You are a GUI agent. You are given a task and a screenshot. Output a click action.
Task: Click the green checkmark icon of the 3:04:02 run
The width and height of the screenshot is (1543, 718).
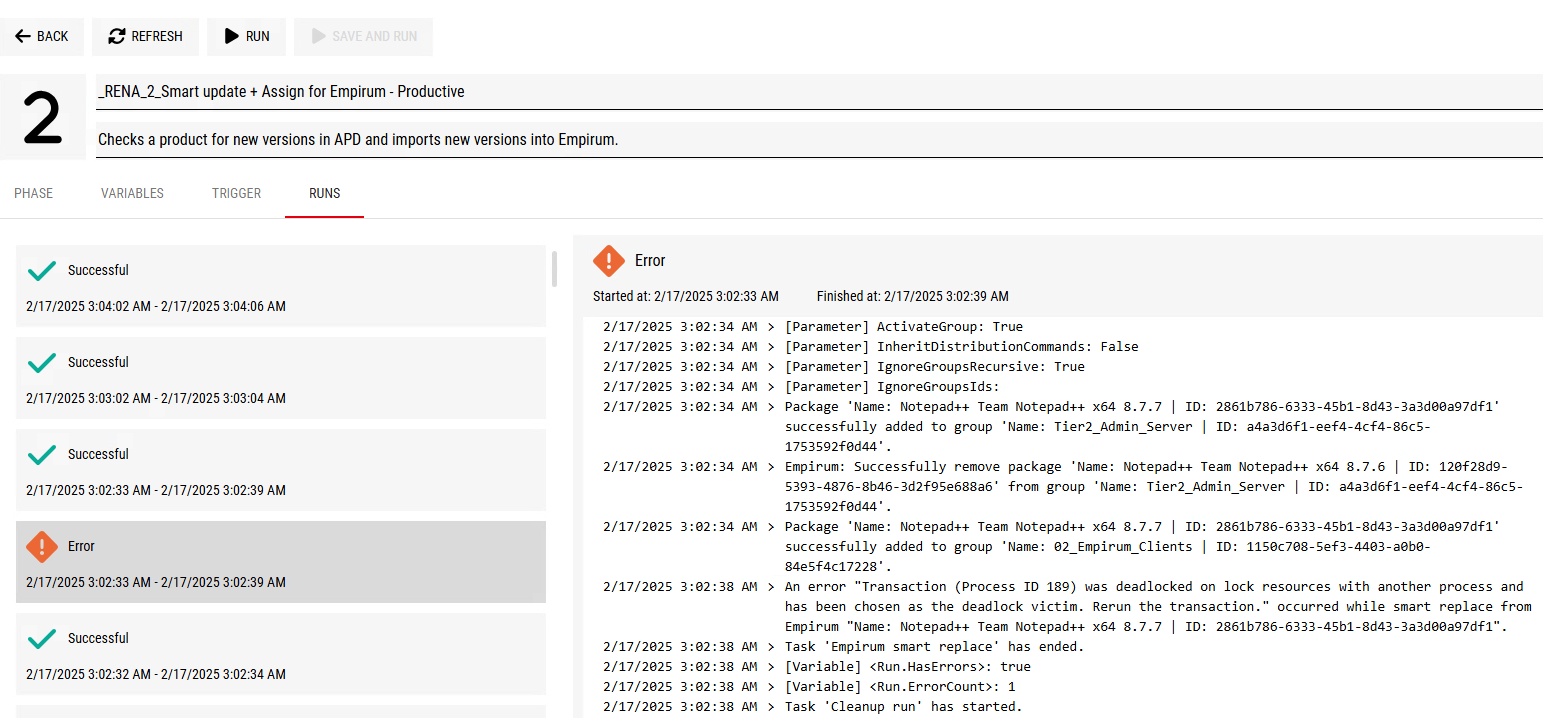pyautogui.click(x=42, y=270)
